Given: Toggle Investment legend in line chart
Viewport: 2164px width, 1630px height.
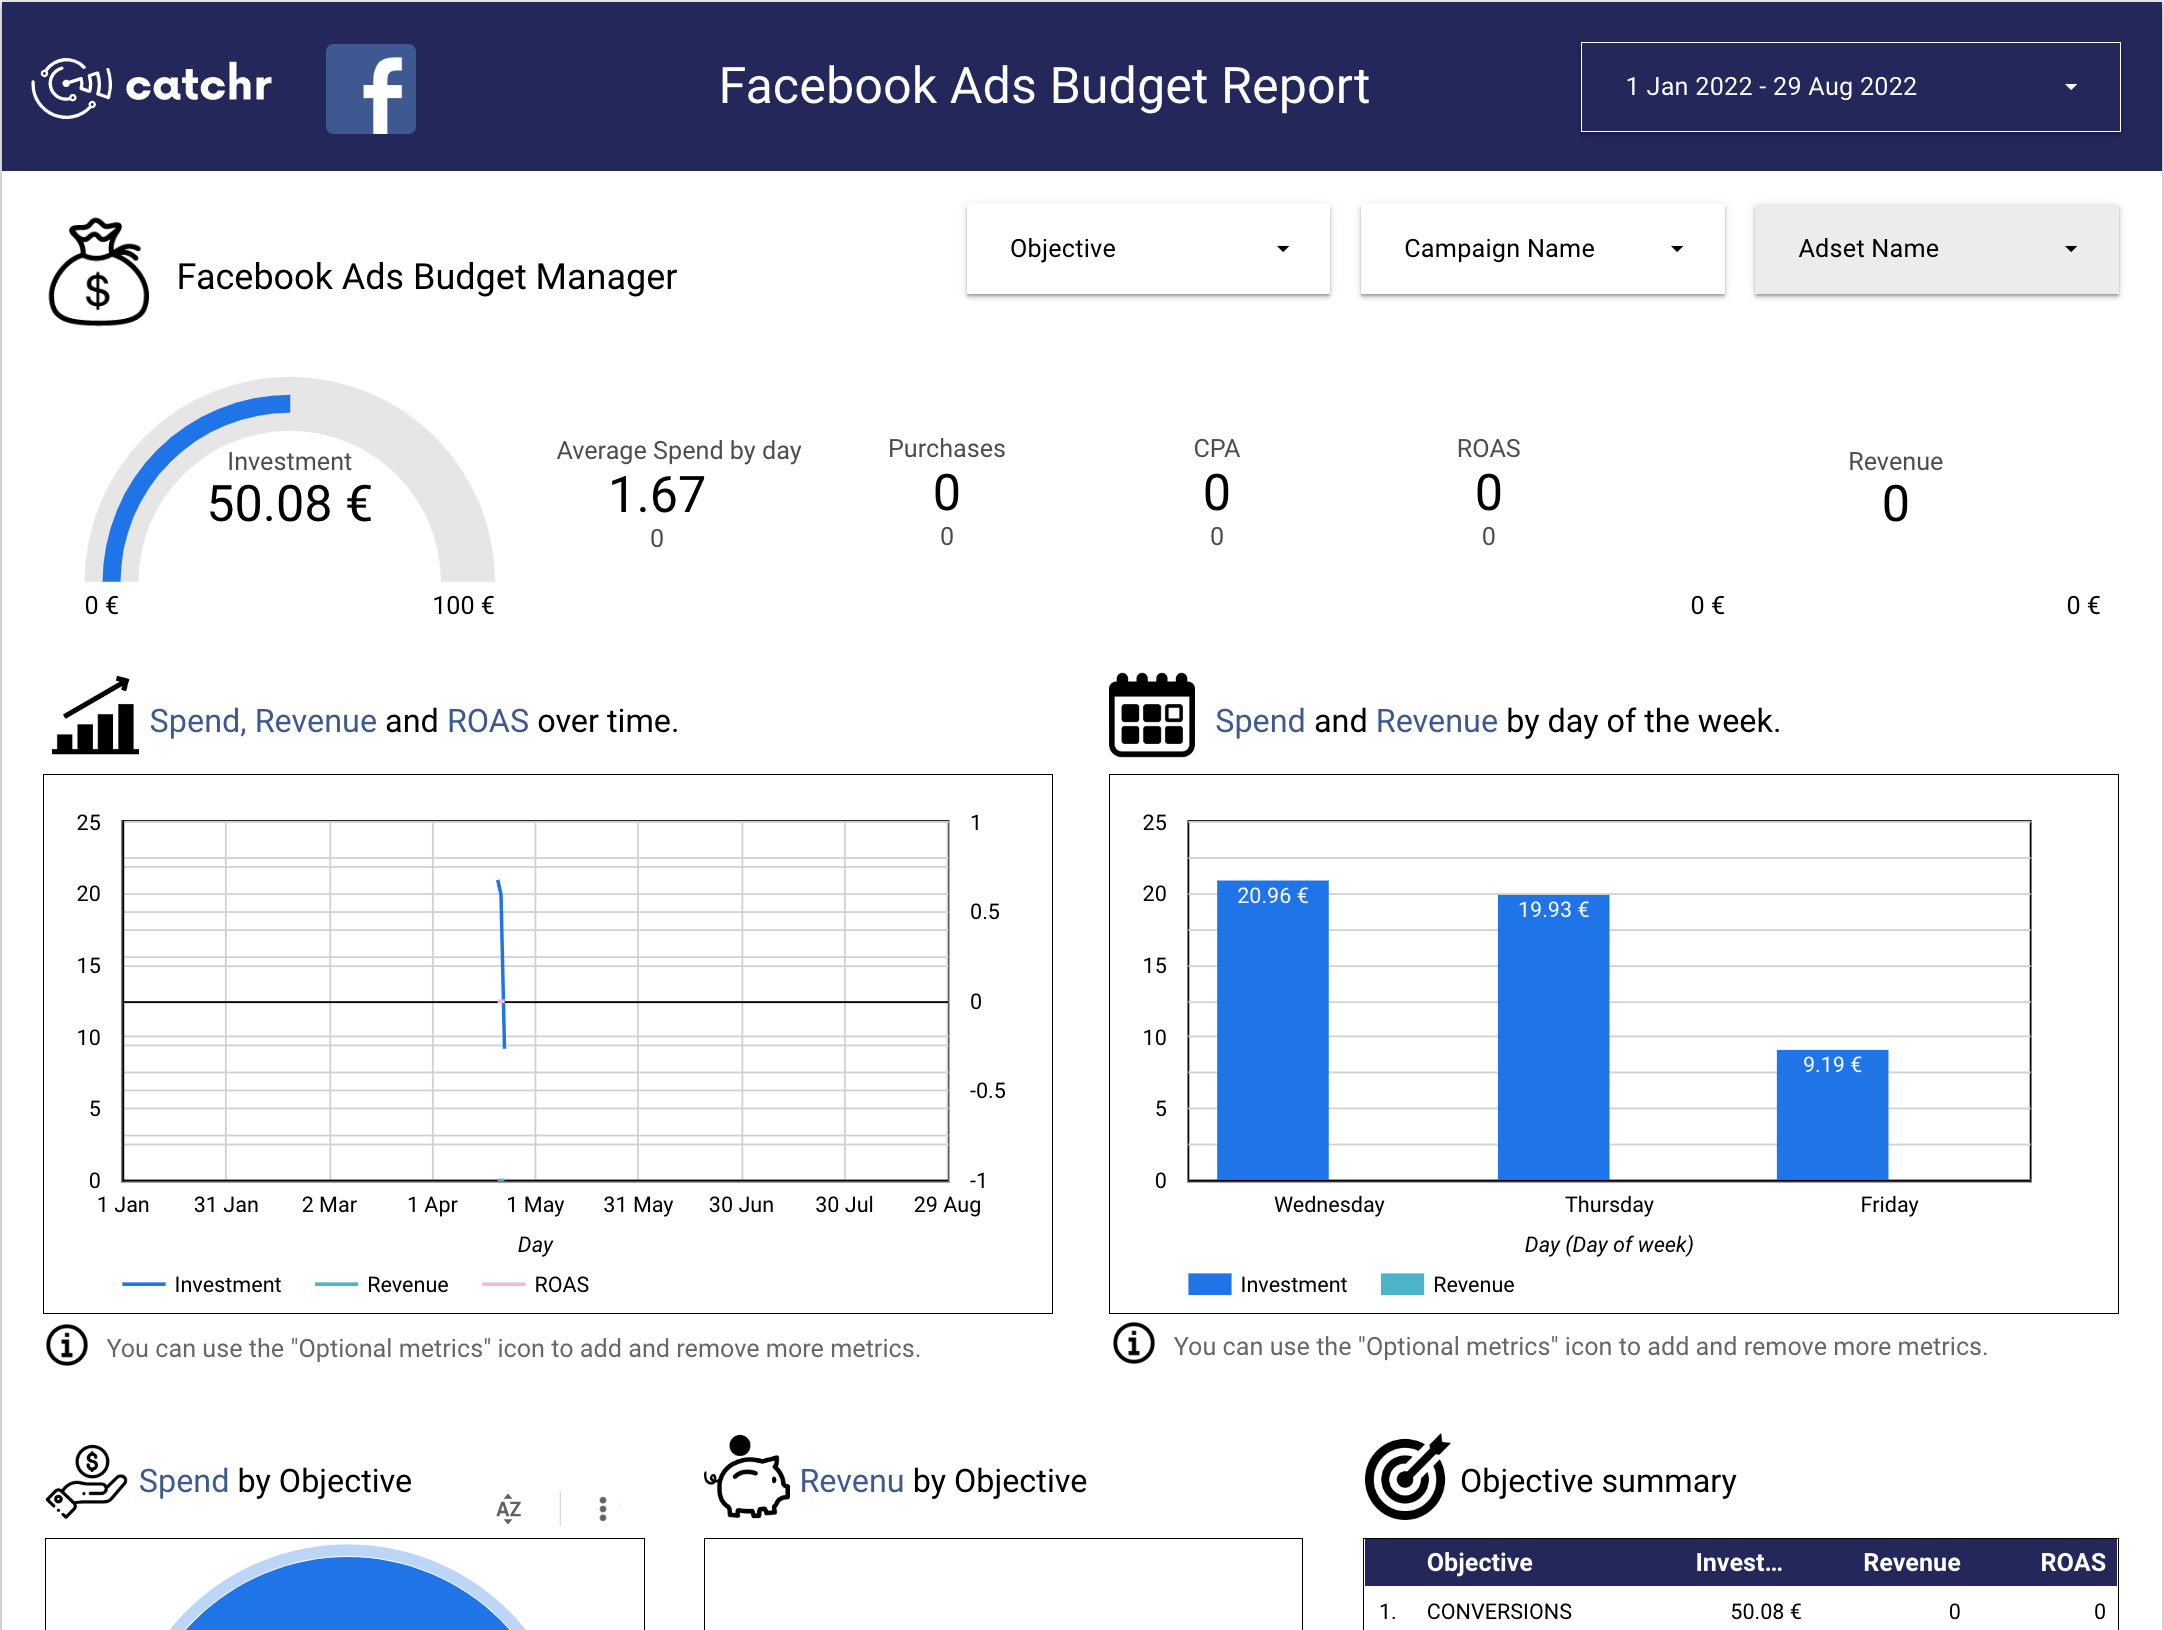Looking at the screenshot, I should tap(226, 1285).
